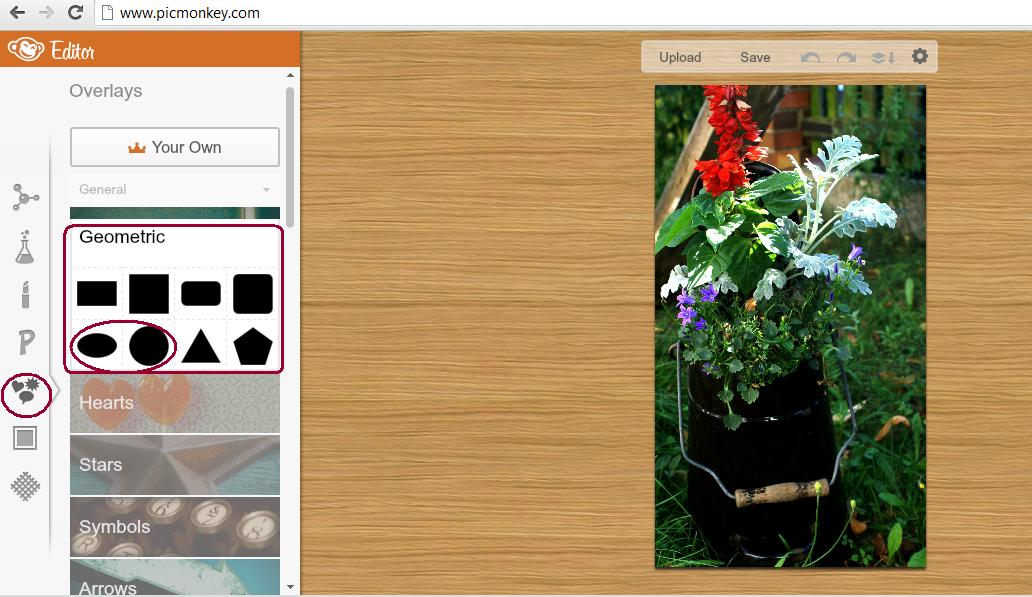Screen dimensions: 1032x597
Task: Click the undo arrow in top toolbar
Action: pyautogui.click(x=810, y=57)
